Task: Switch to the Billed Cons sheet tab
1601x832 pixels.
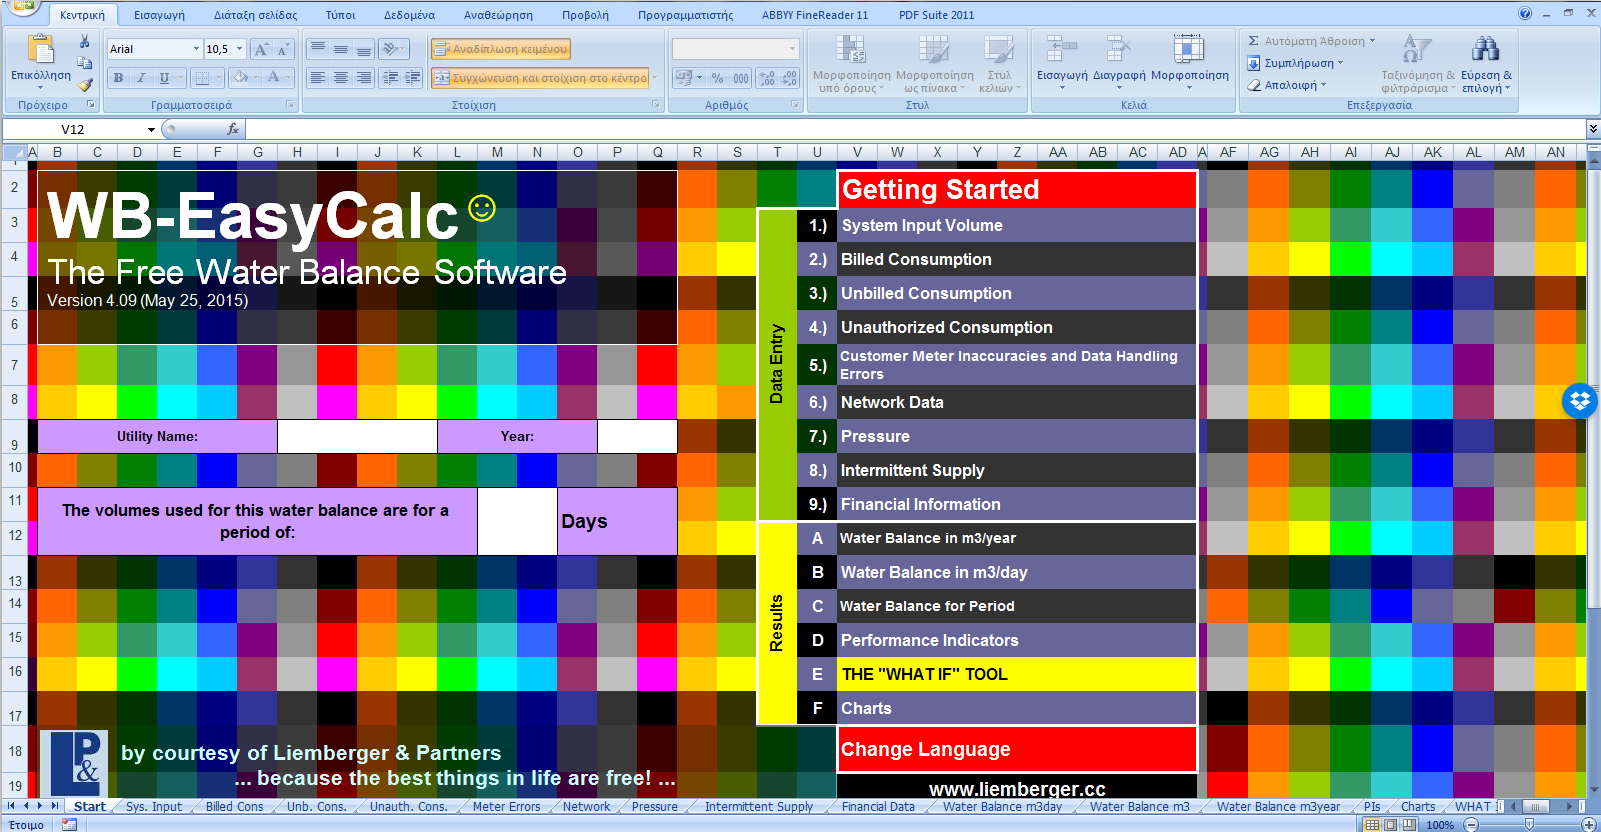Action: click(235, 807)
